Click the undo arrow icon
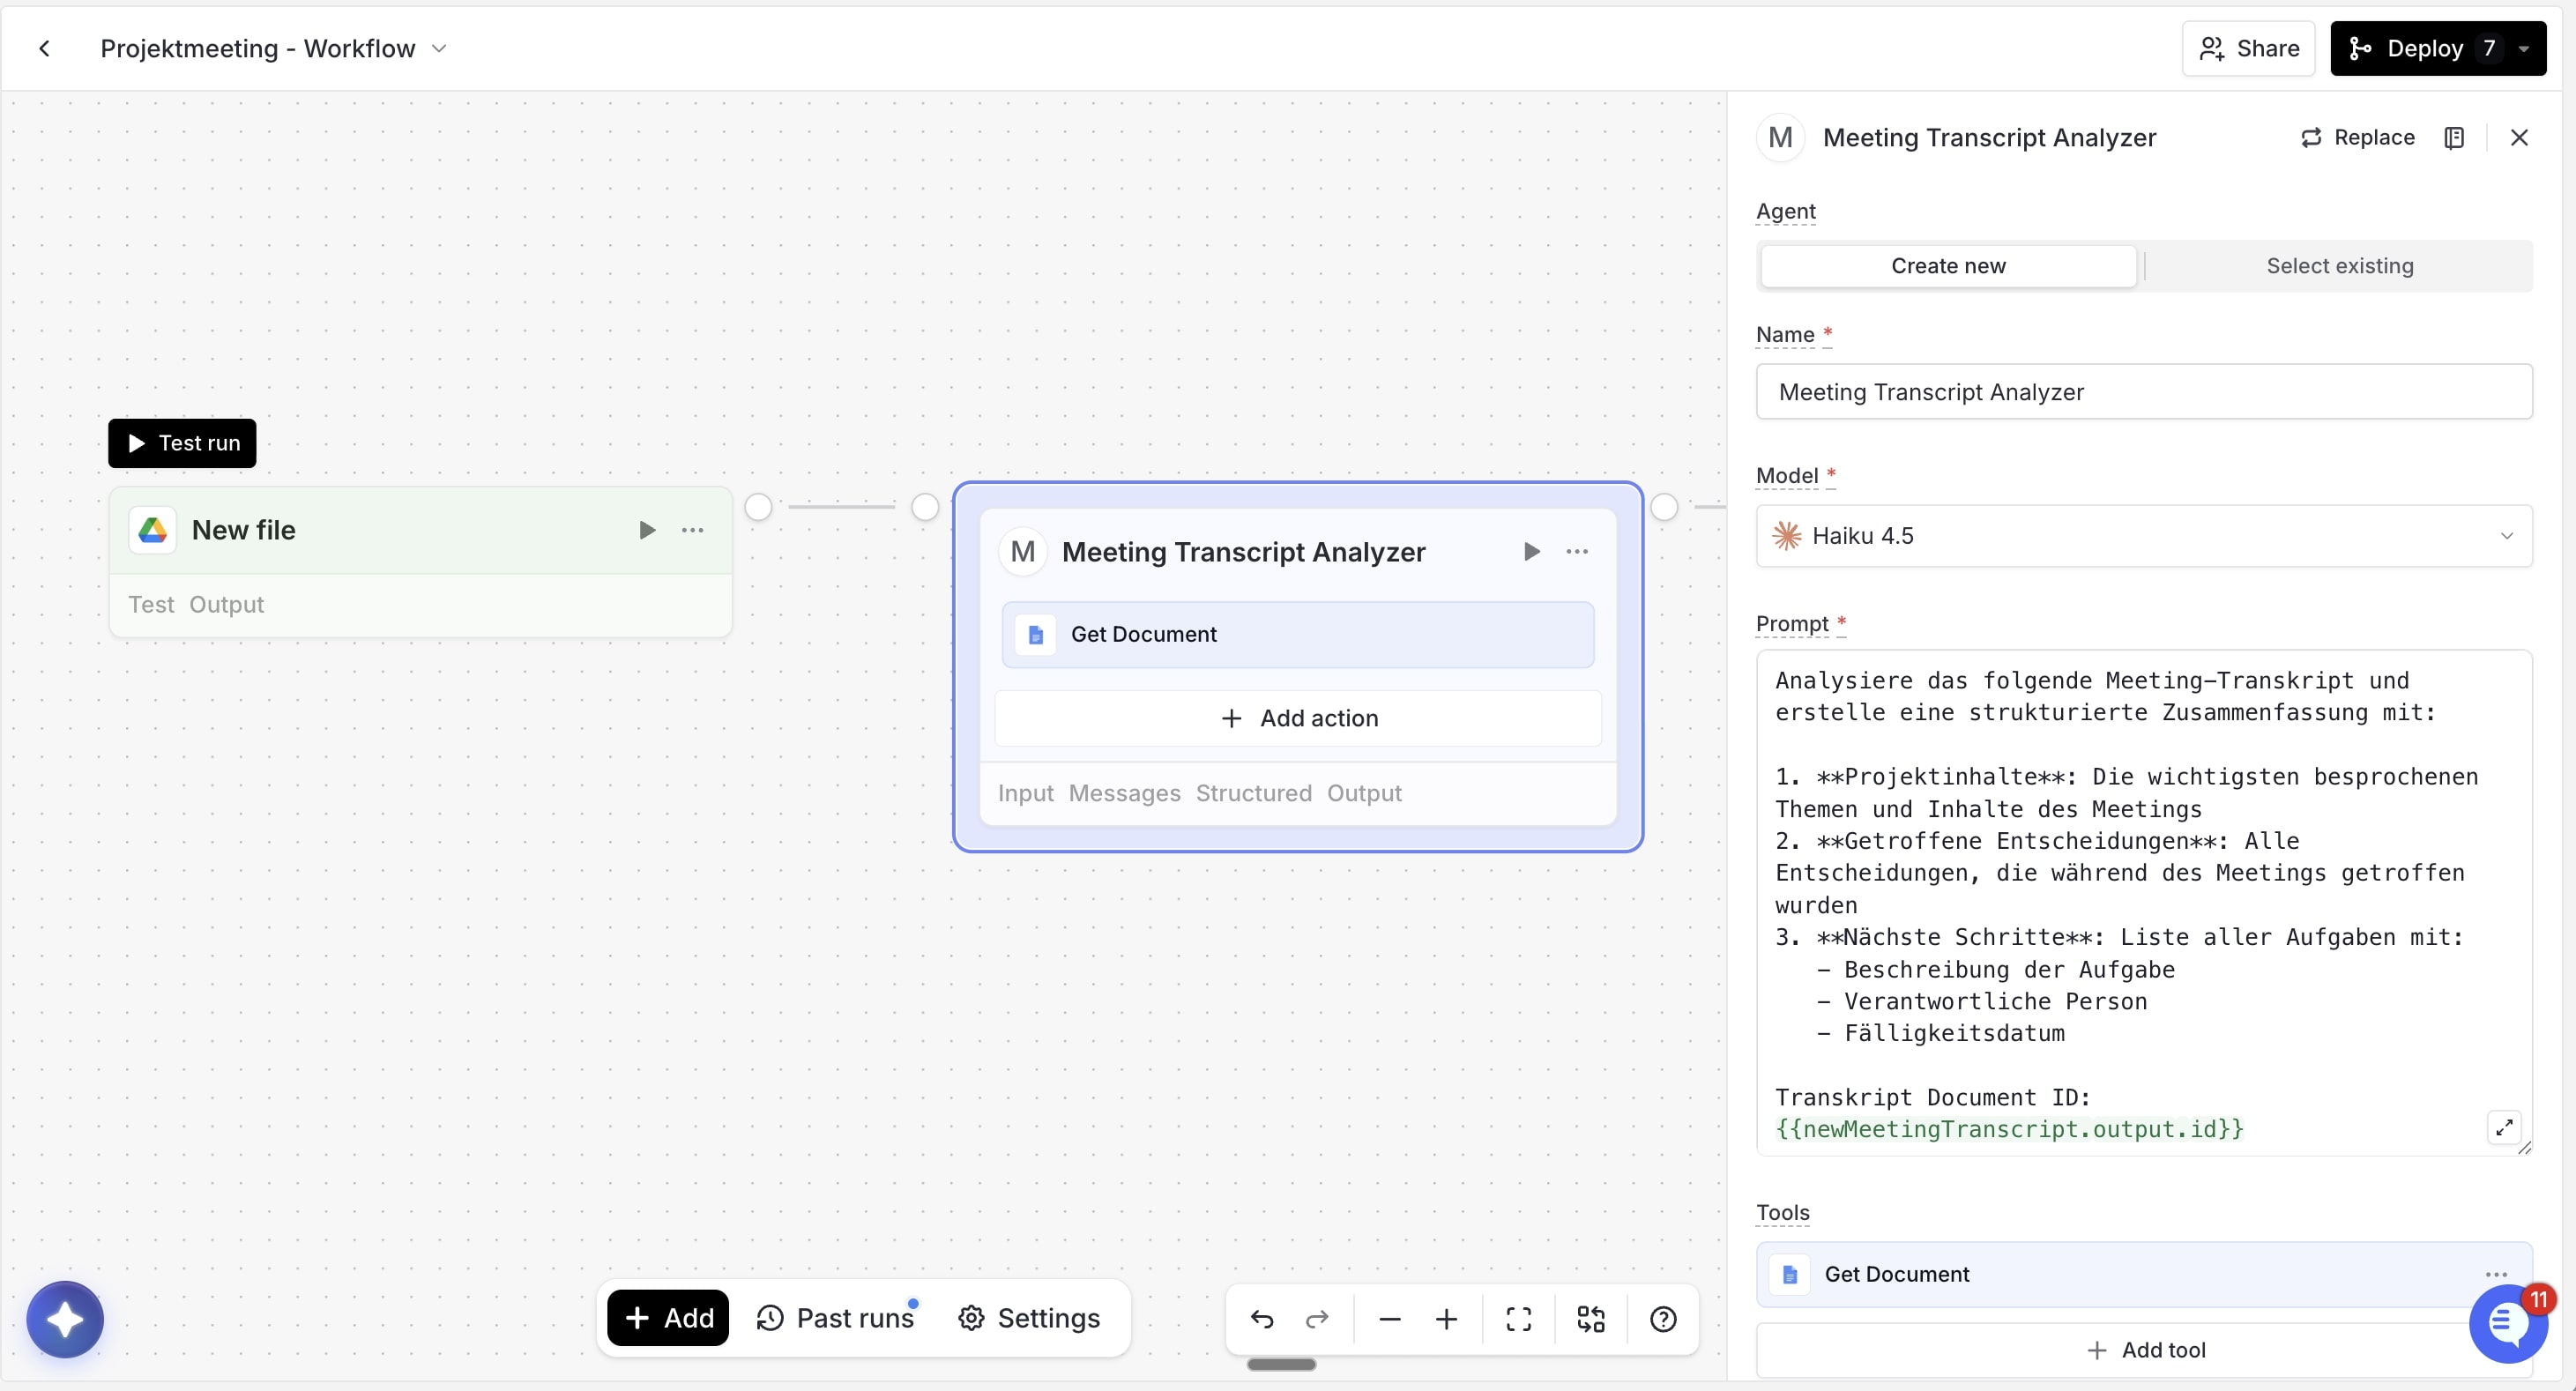 click(1262, 1319)
